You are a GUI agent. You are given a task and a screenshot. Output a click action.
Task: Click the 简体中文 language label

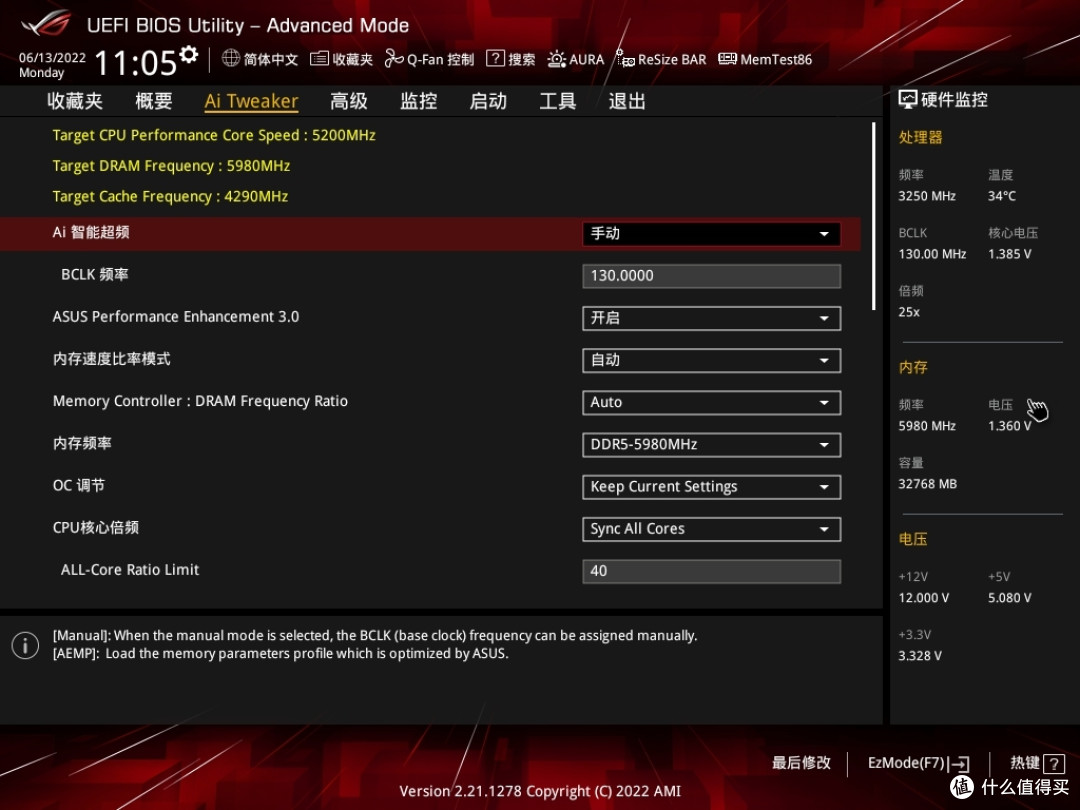click(271, 59)
